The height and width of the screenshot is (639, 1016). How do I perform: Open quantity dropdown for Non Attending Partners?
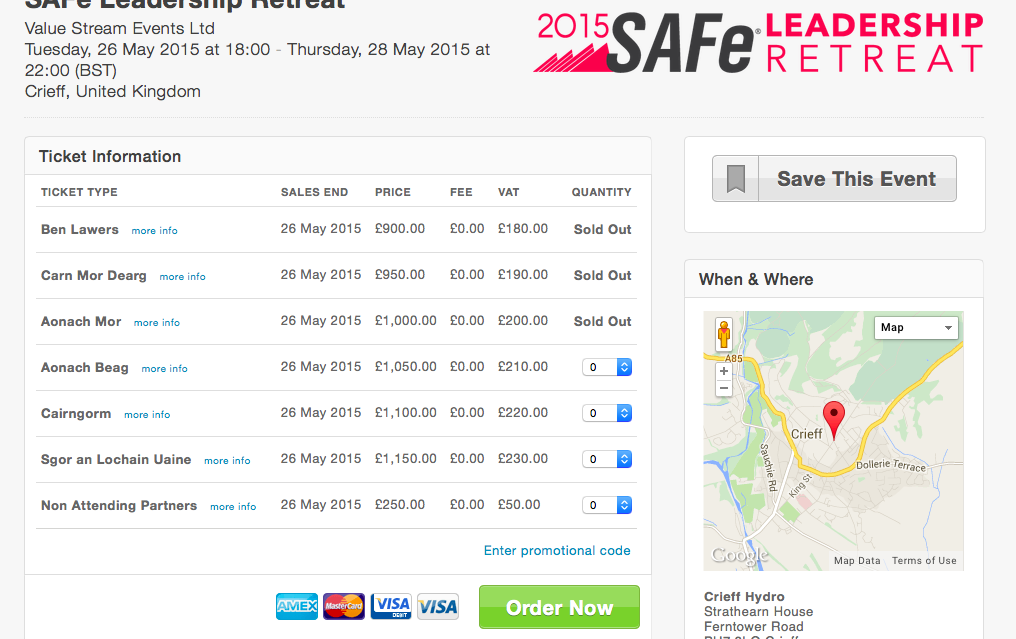(x=607, y=505)
